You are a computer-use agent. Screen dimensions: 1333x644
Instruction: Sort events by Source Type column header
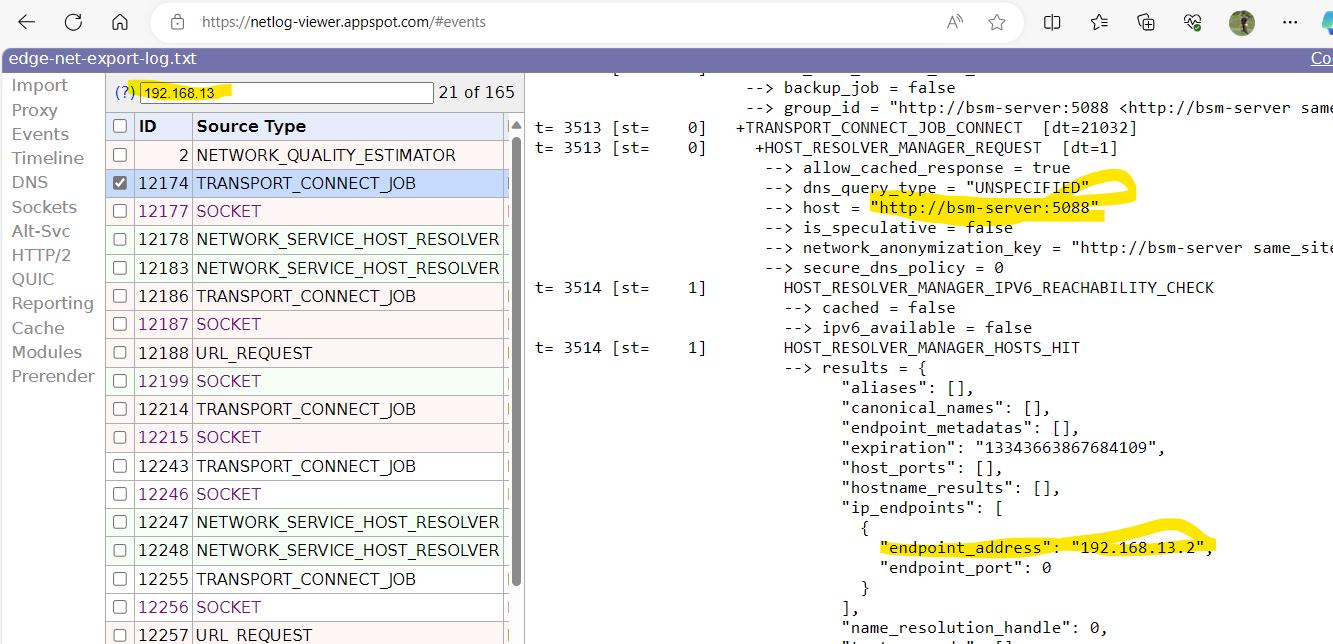coord(349,126)
